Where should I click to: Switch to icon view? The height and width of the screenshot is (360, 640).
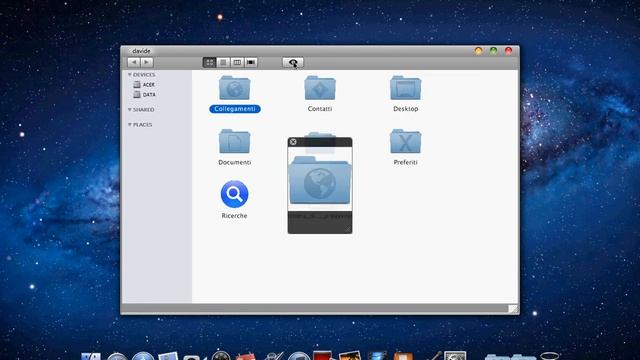[x=209, y=62]
